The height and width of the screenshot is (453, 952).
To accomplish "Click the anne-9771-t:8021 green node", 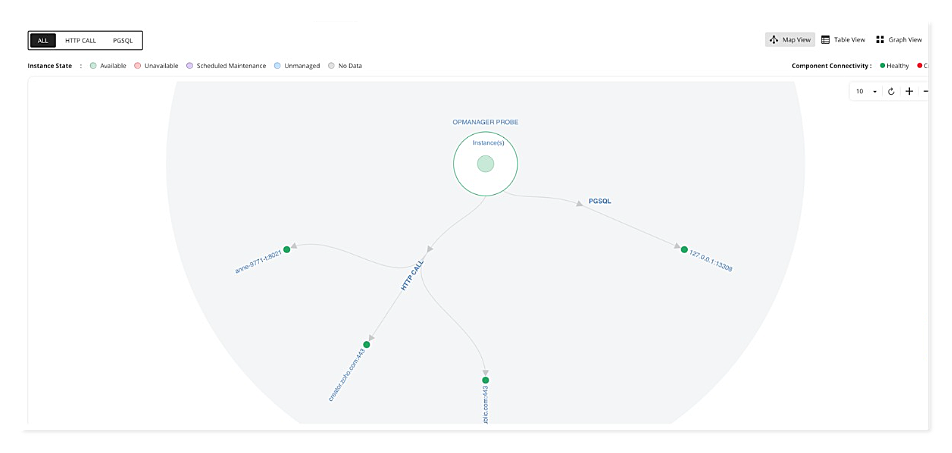I will tap(287, 250).
